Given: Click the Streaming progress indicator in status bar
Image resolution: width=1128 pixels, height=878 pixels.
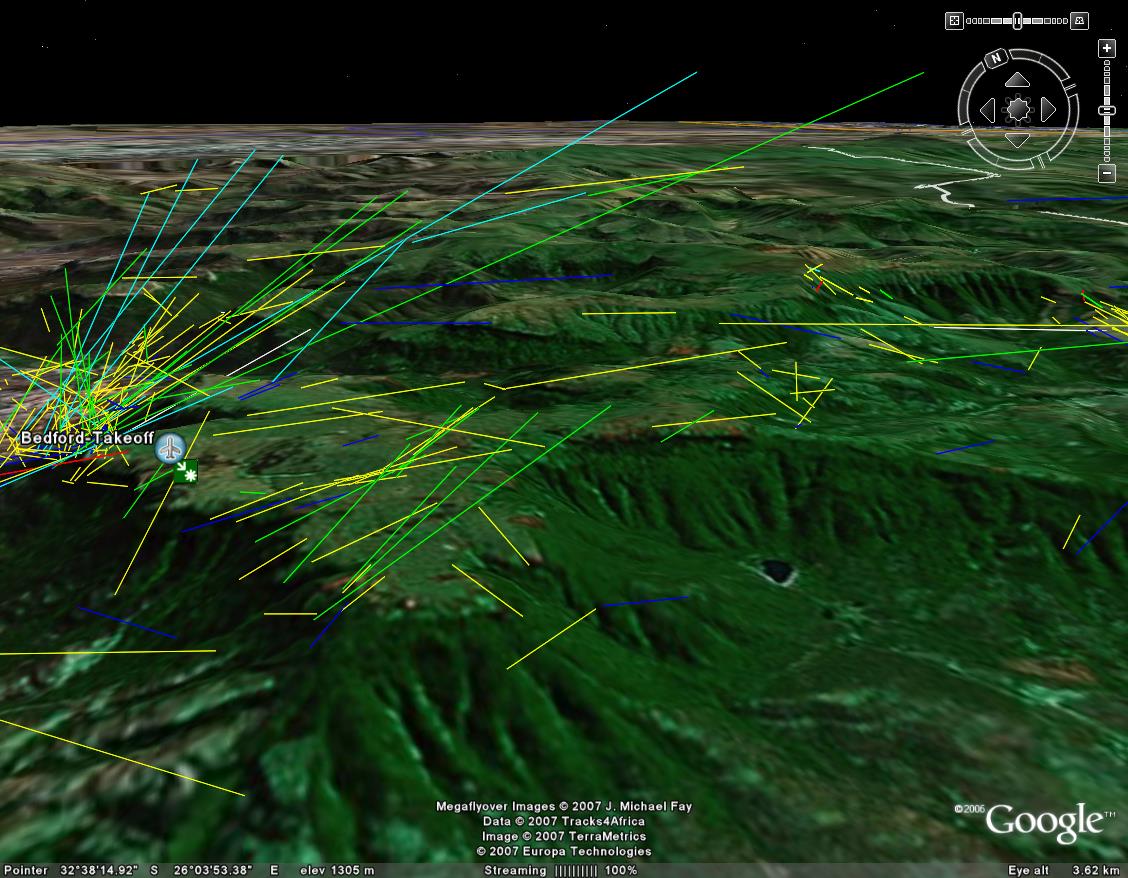Looking at the screenshot, I should (x=560, y=870).
